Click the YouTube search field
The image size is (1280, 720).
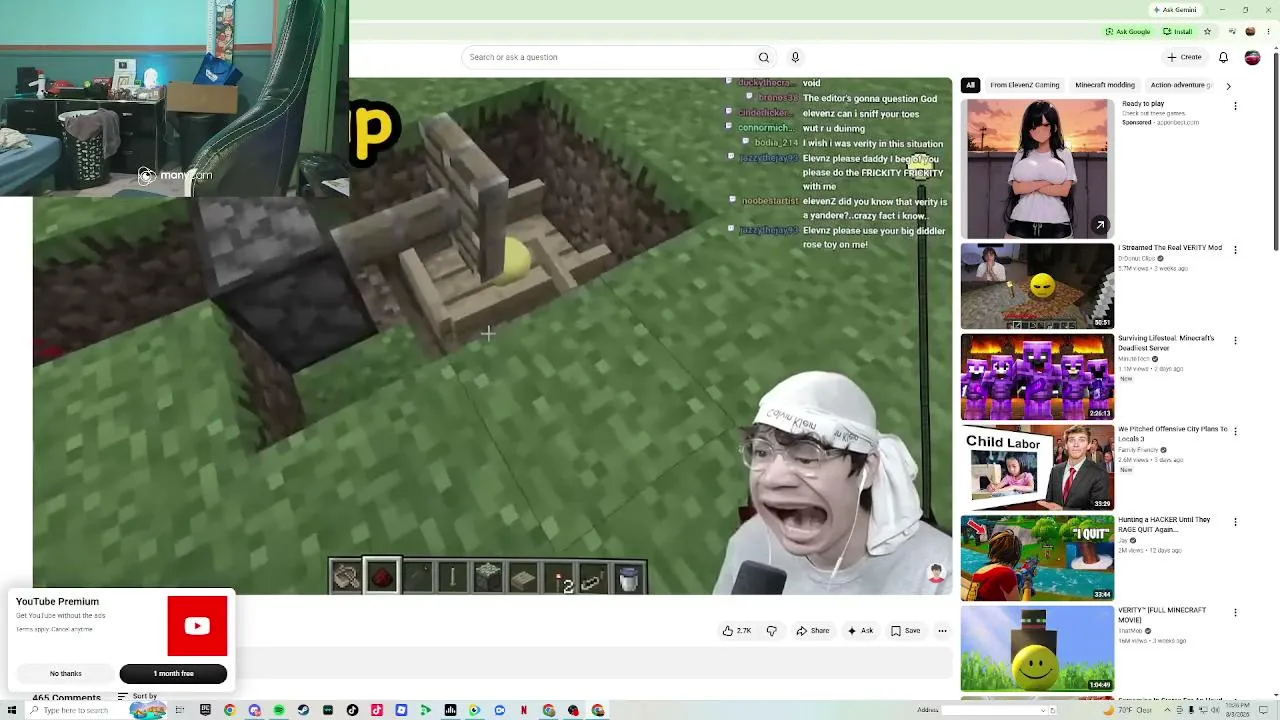coord(606,57)
